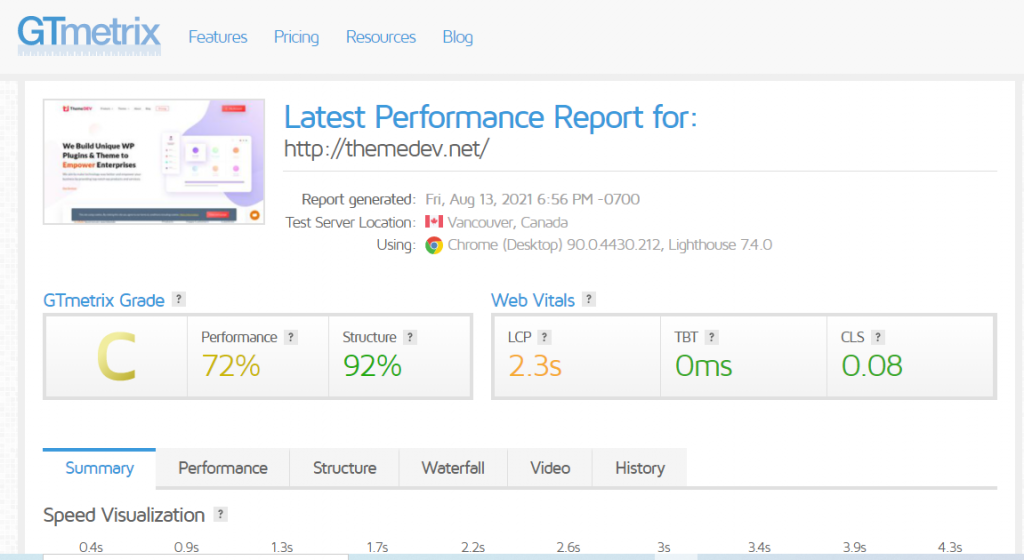The image size is (1024, 560).
Task: Click the 72% performance value
Action: [x=231, y=366]
